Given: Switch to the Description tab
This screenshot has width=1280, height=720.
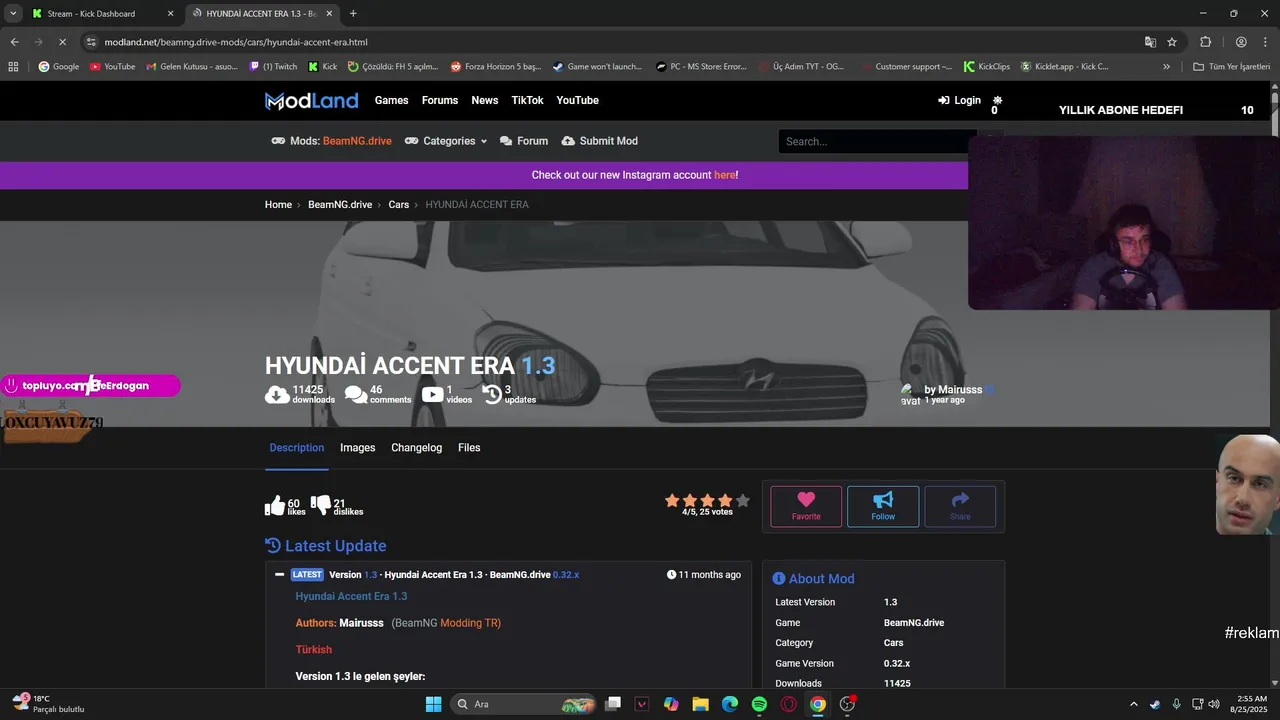Looking at the screenshot, I should pos(297,448).
